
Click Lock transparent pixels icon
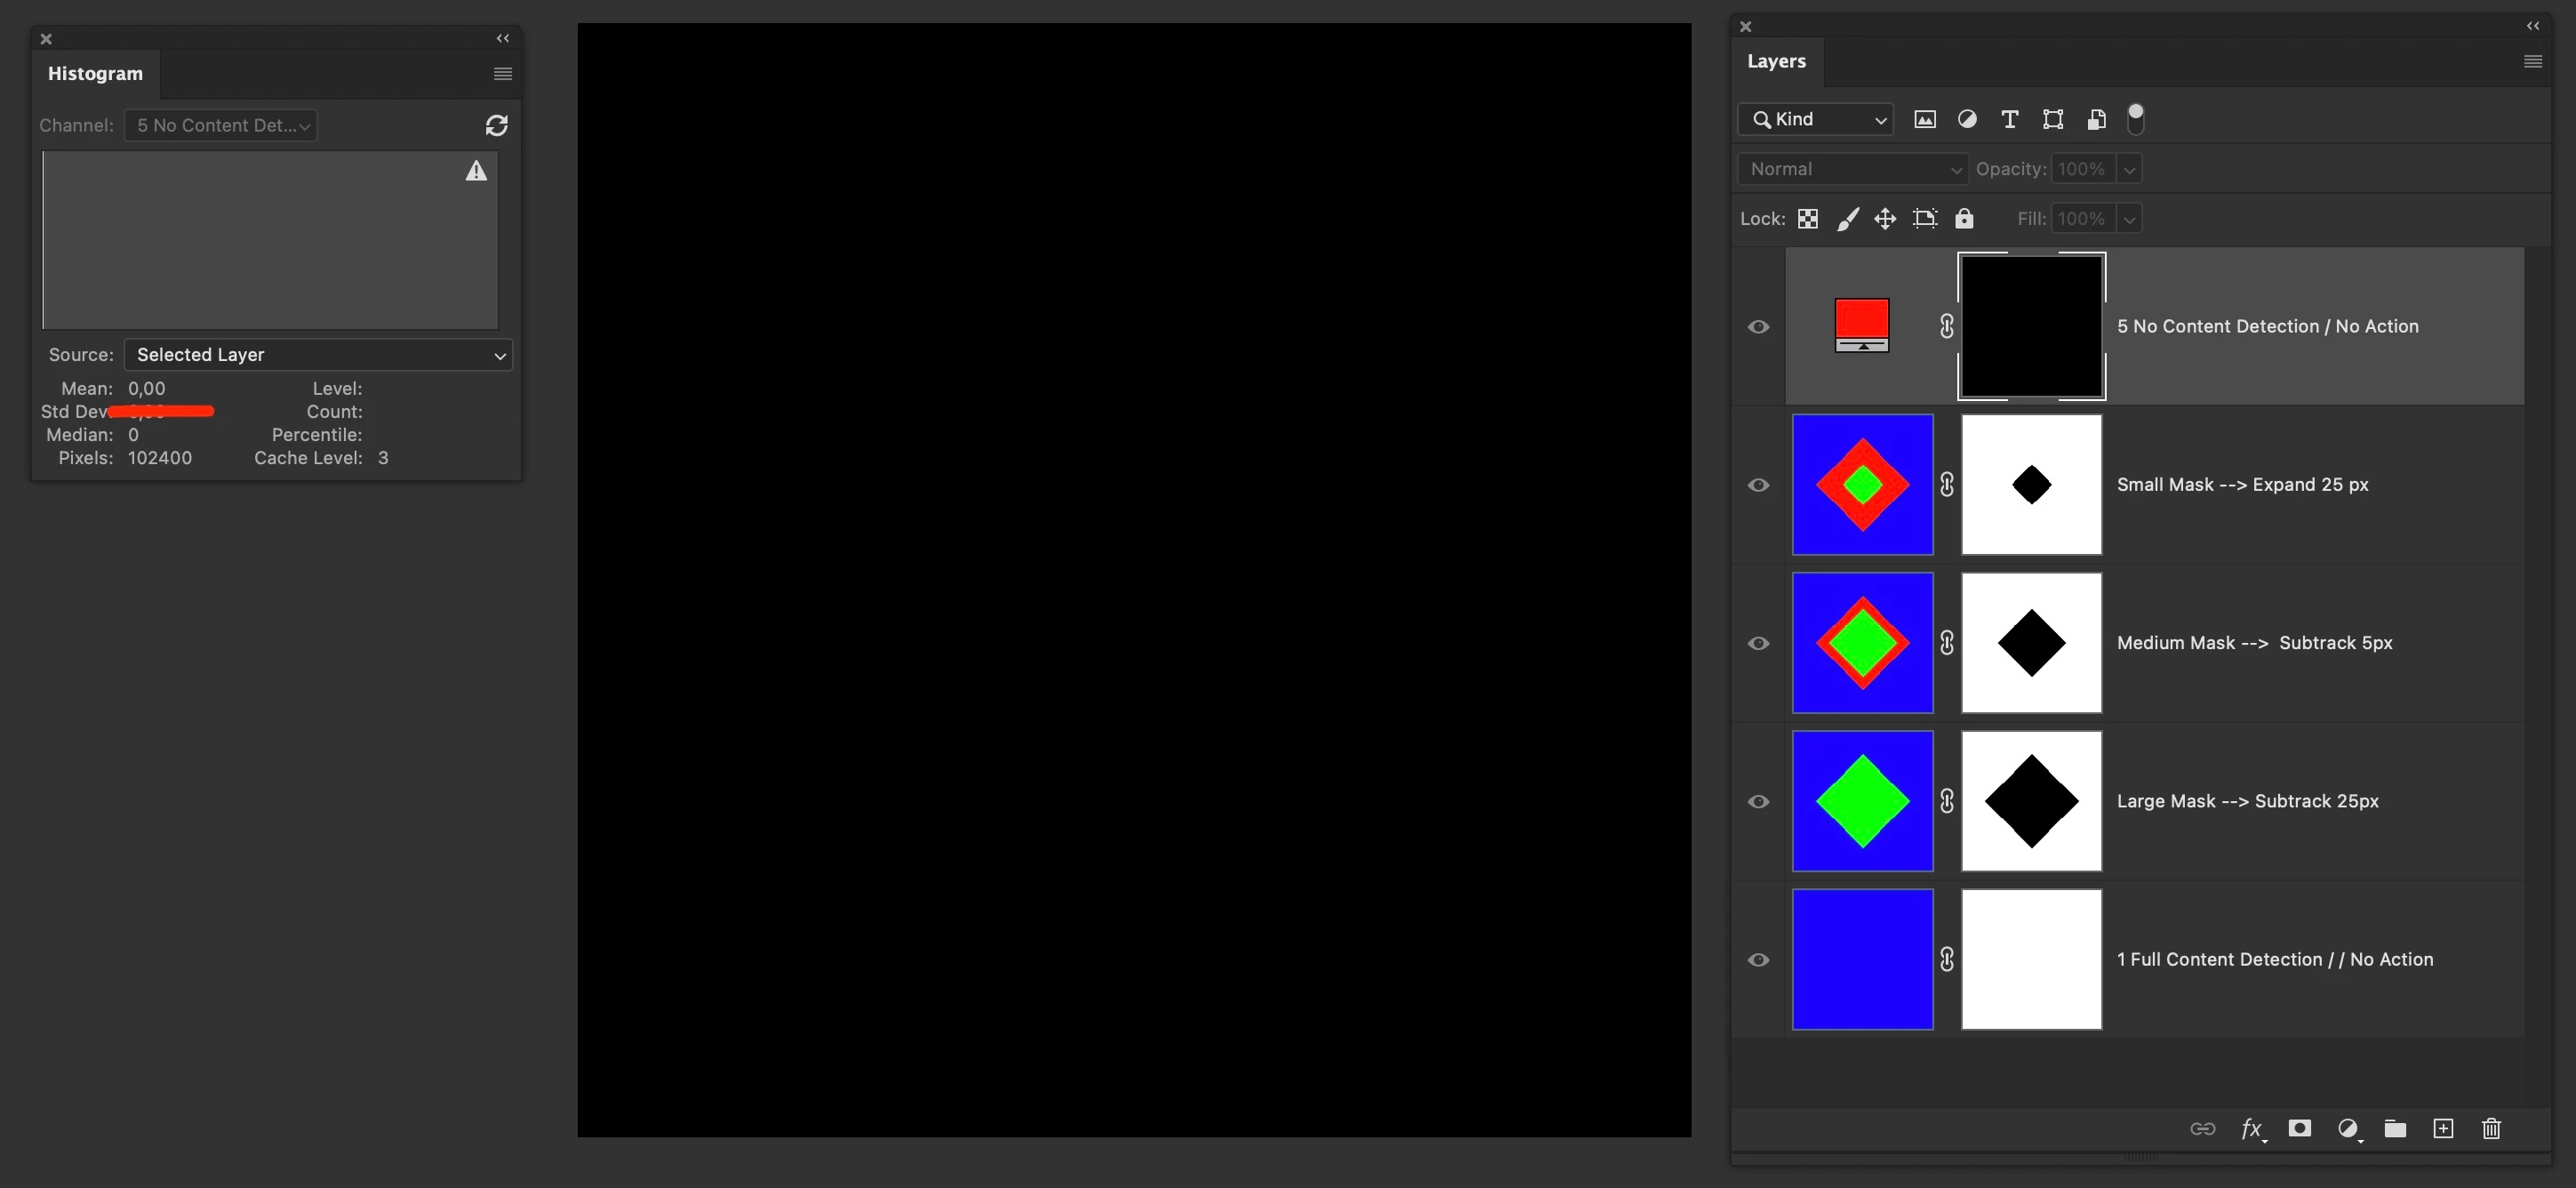[x=1807, y=219]
